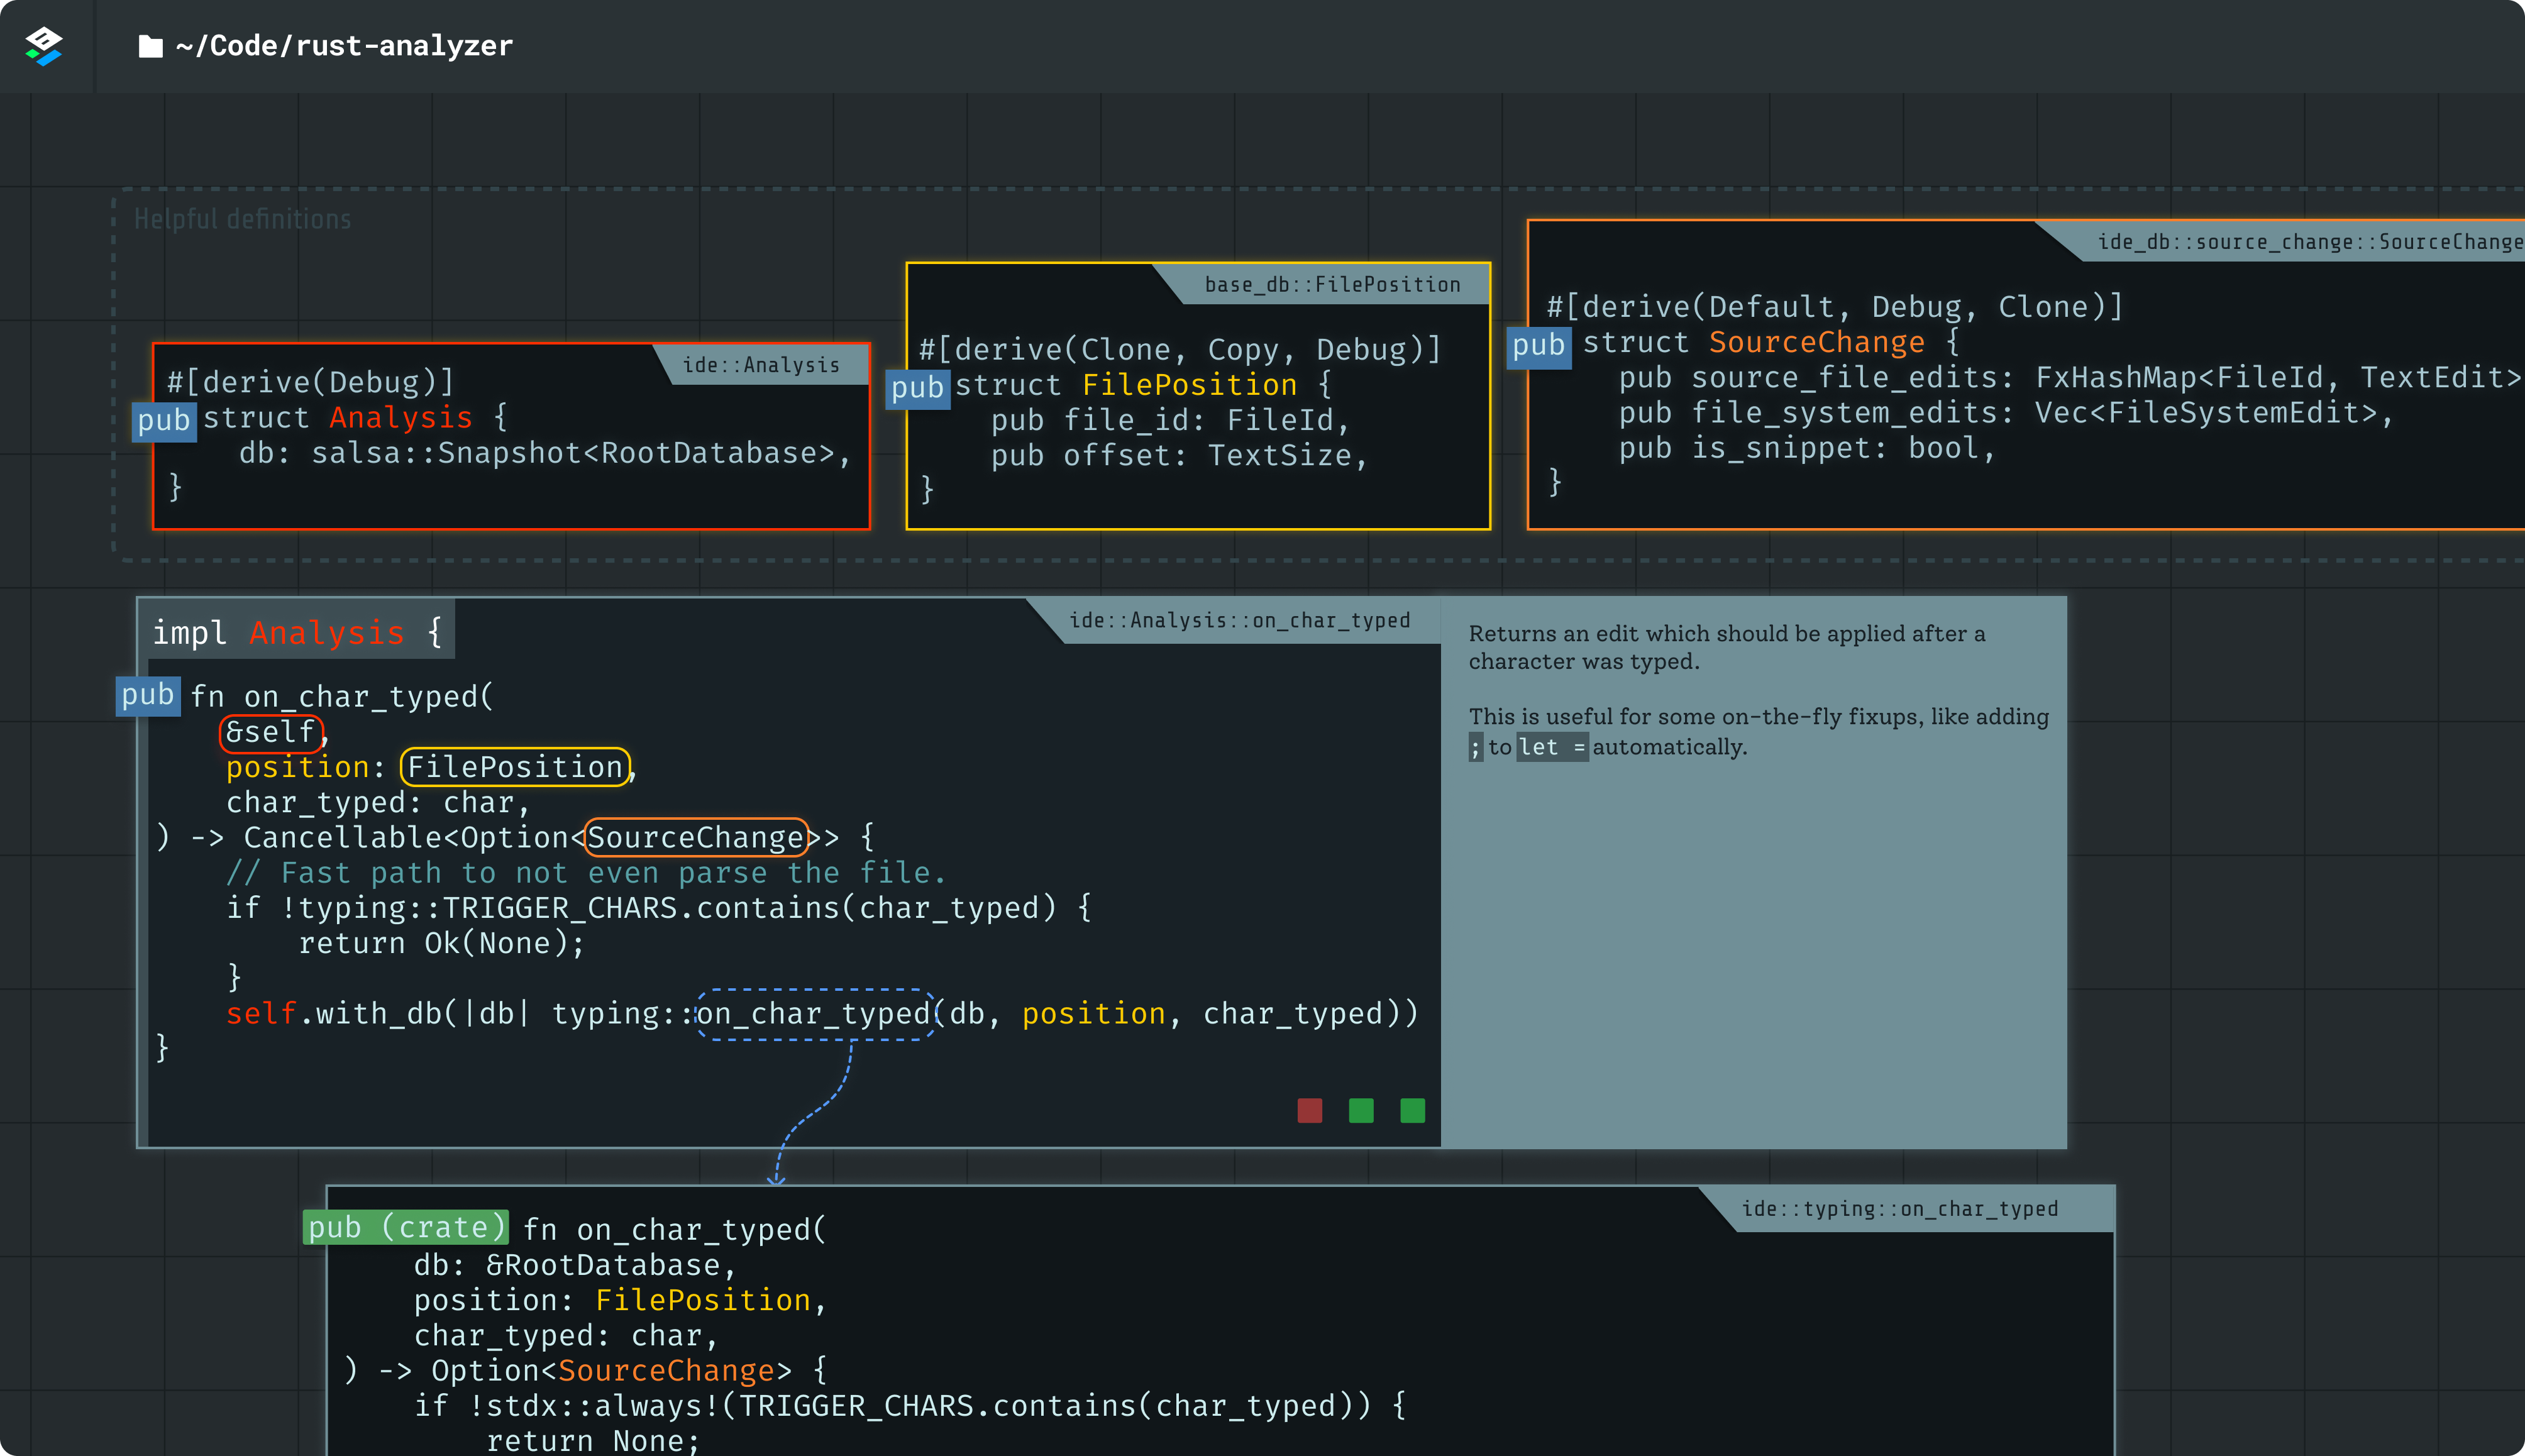
Task: Click the red square indicator in the on_char_typed card
Action: 1309,1110
